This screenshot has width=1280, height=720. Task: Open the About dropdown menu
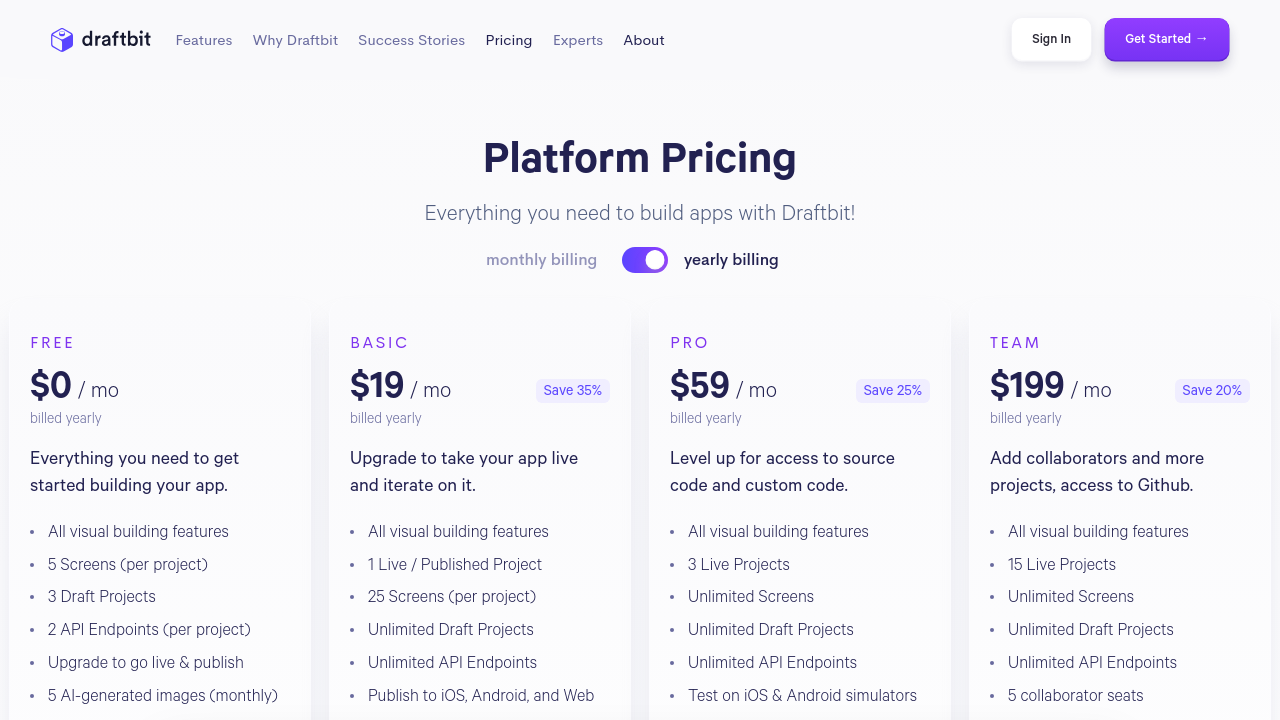tap(644, 41)
